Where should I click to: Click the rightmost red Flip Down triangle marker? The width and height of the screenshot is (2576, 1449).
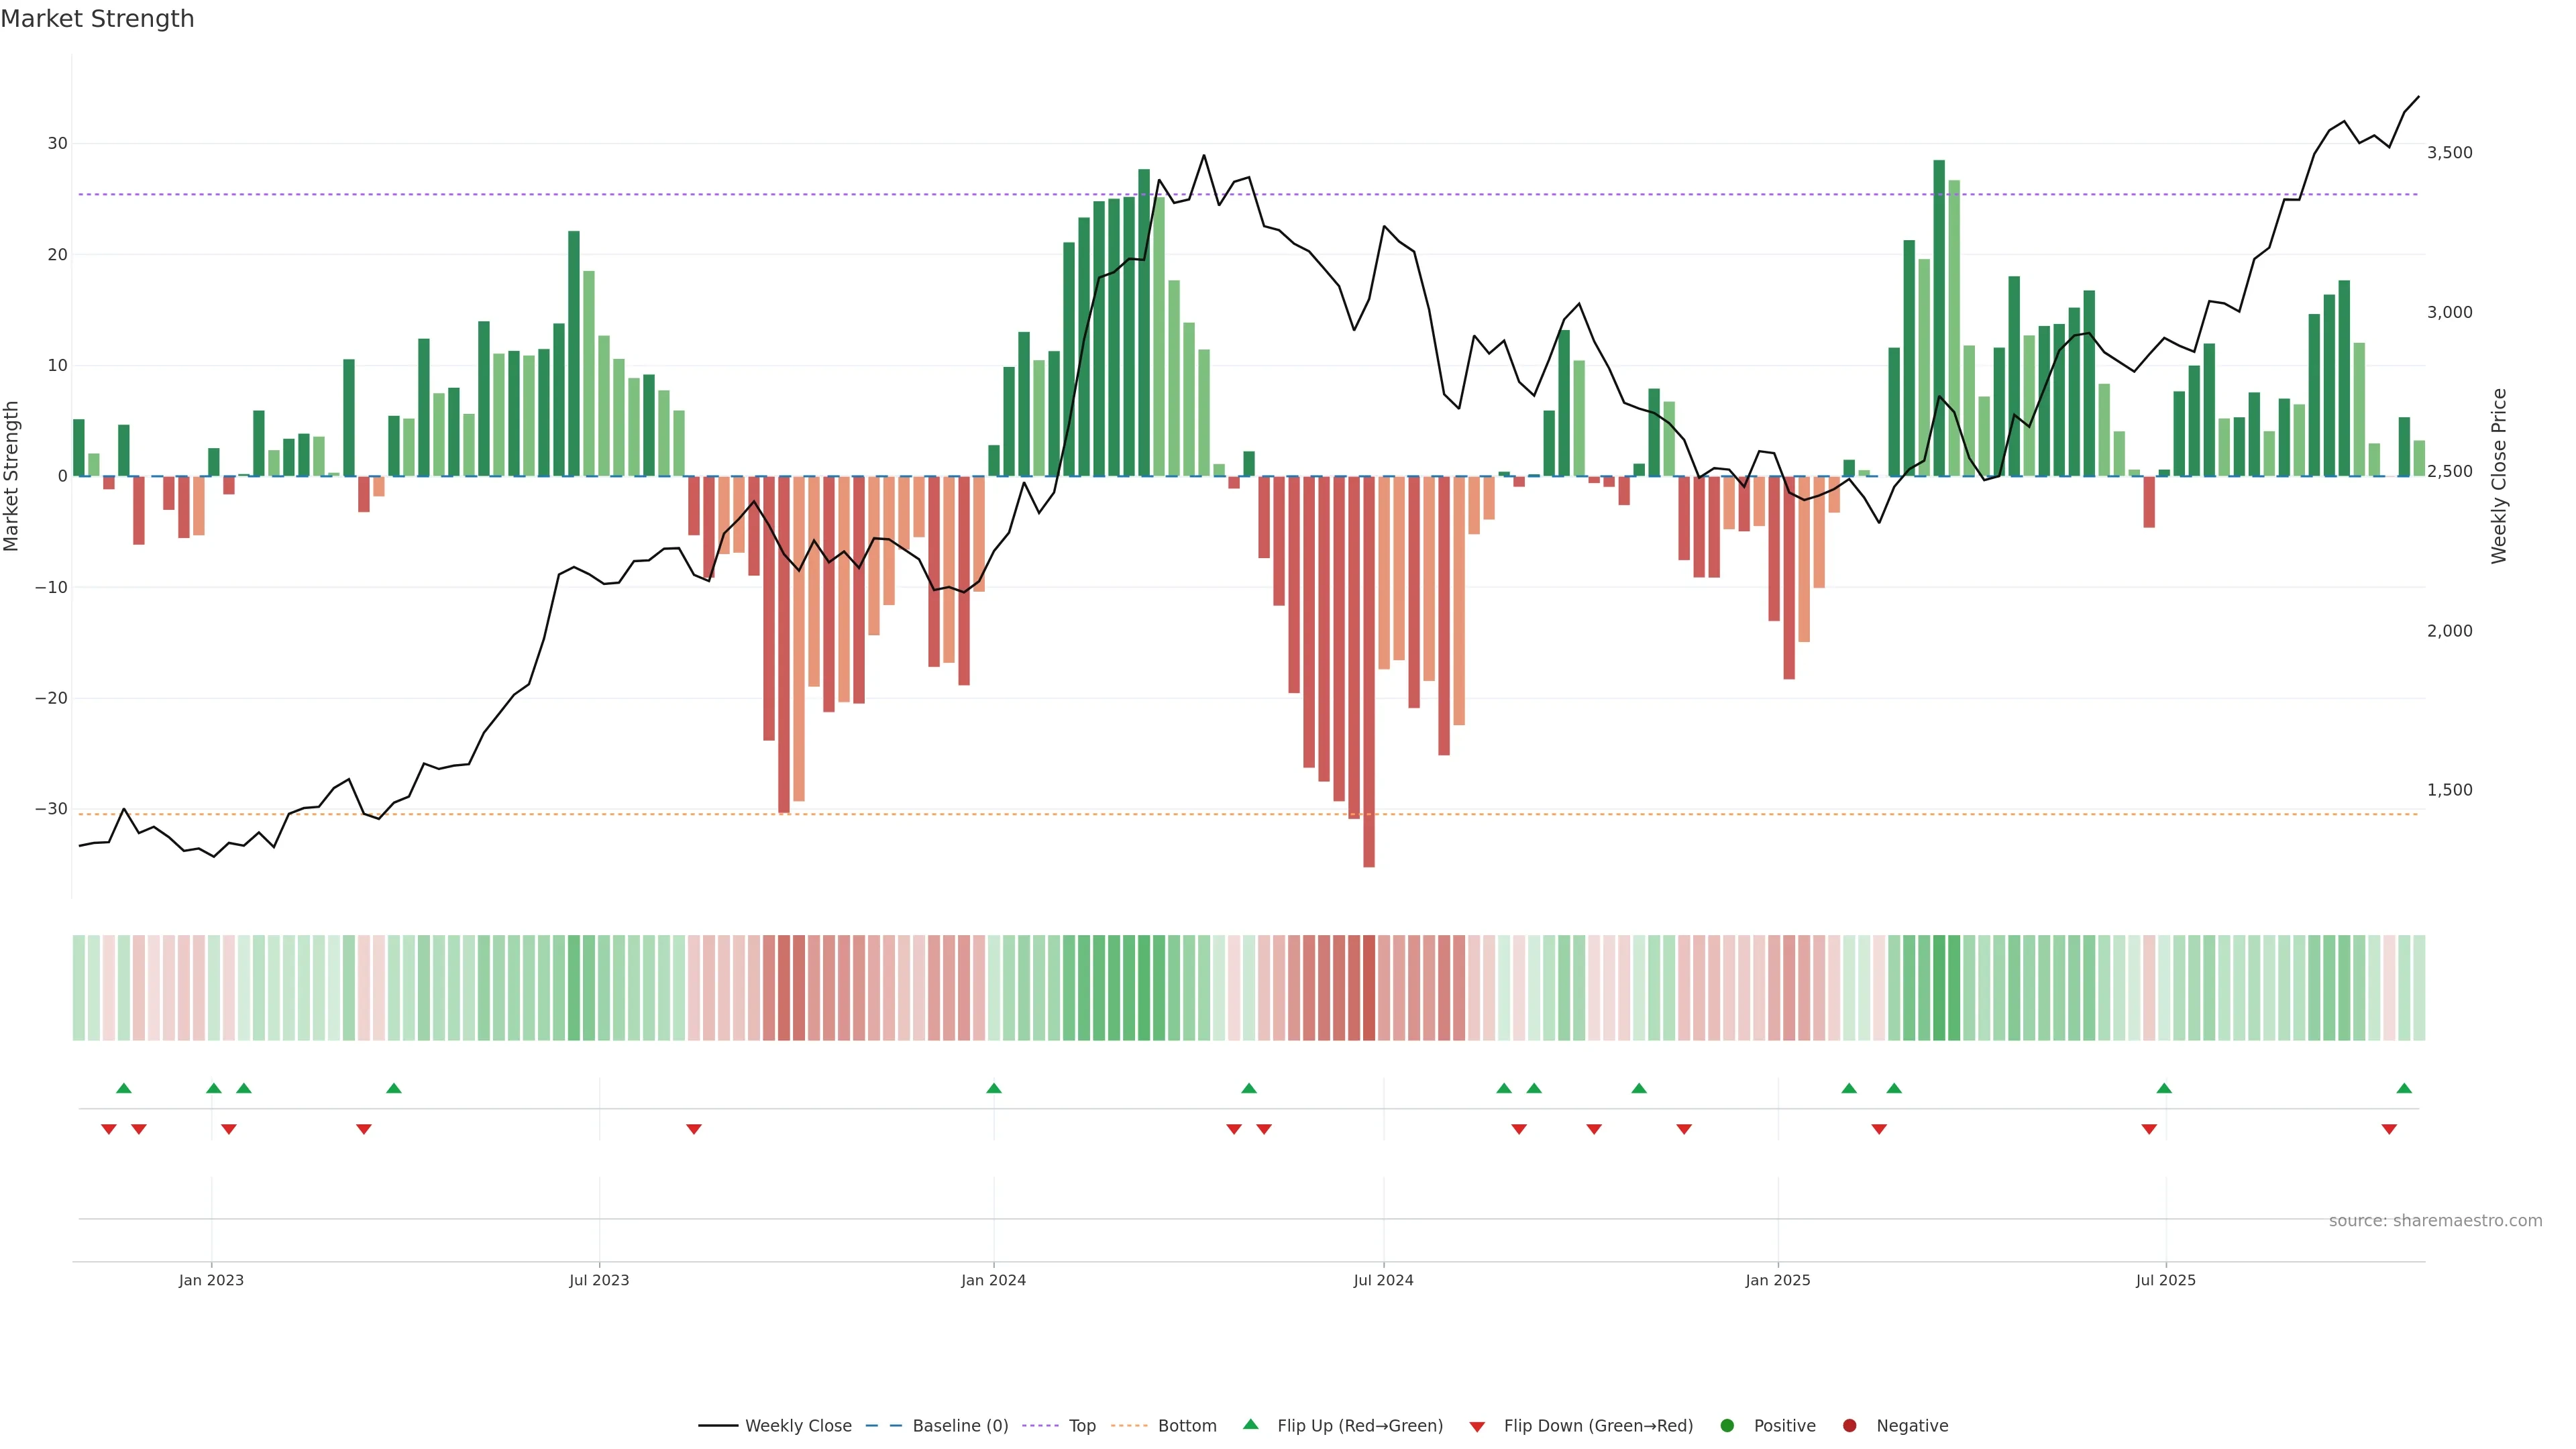point(2389,1129)
